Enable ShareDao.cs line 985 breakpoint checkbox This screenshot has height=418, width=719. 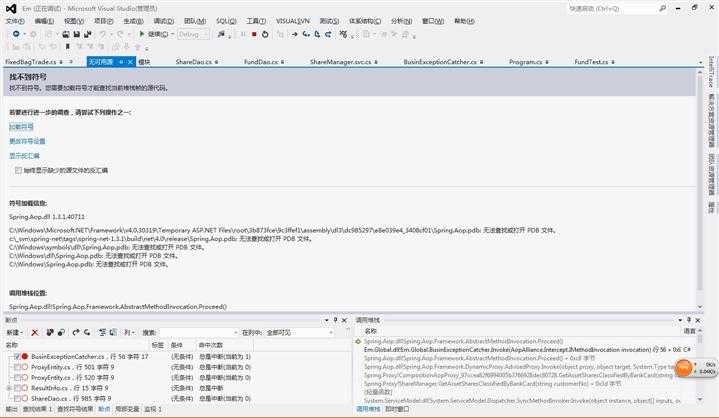(x=17, y=399)
